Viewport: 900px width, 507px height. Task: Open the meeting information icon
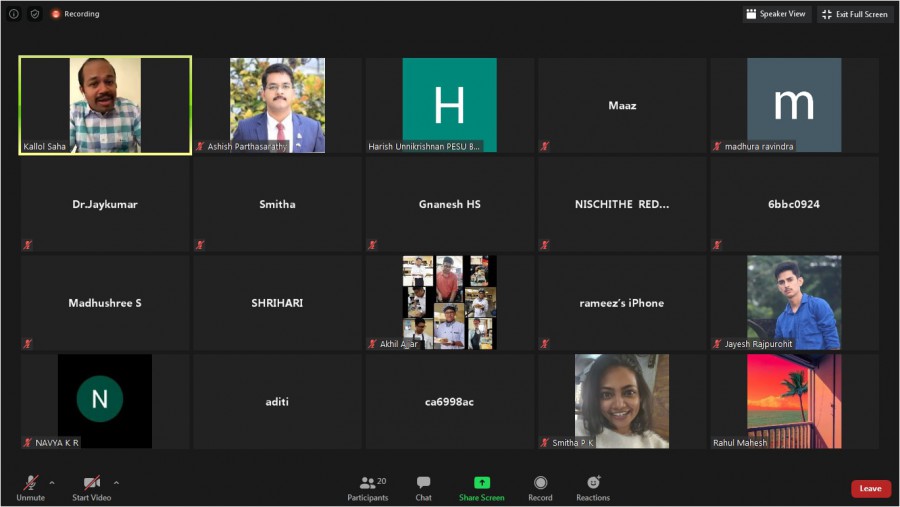14,14
